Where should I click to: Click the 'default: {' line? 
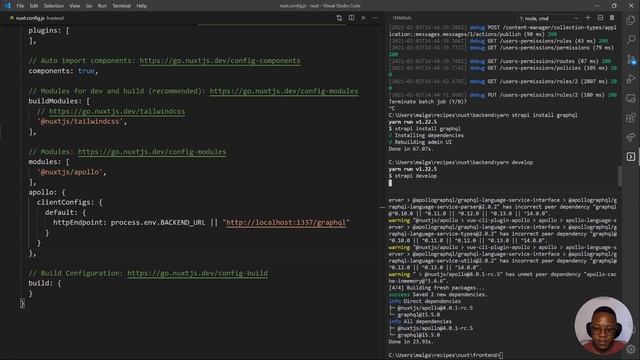point(66,212)
